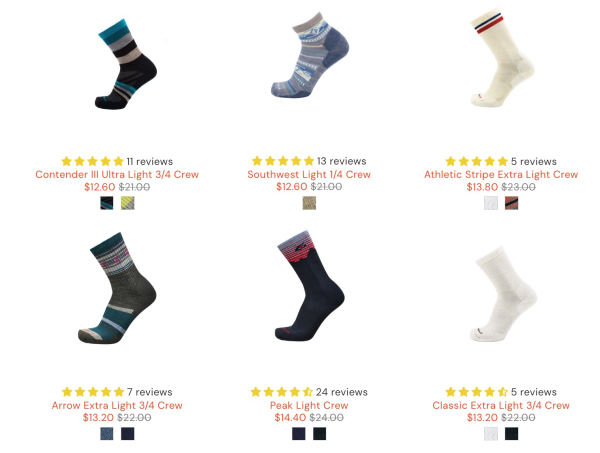Viewport: 600px width, 453px height.
Task: View the Classic Extra Light white sock image
Action: click(503, 294)
